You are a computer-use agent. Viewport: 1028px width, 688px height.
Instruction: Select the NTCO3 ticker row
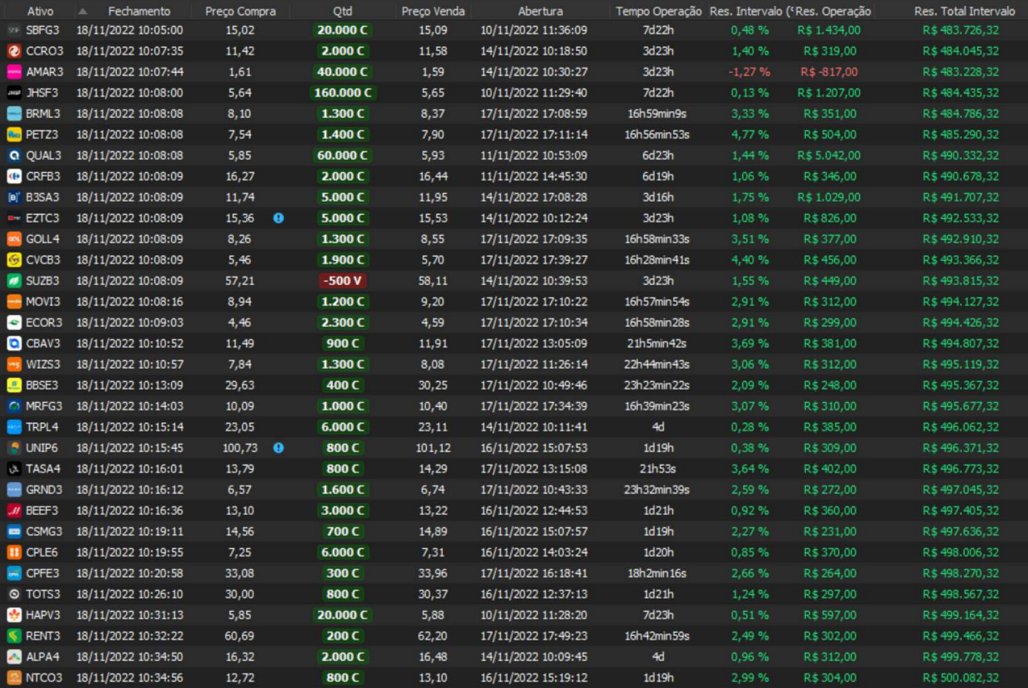(44, 678)
